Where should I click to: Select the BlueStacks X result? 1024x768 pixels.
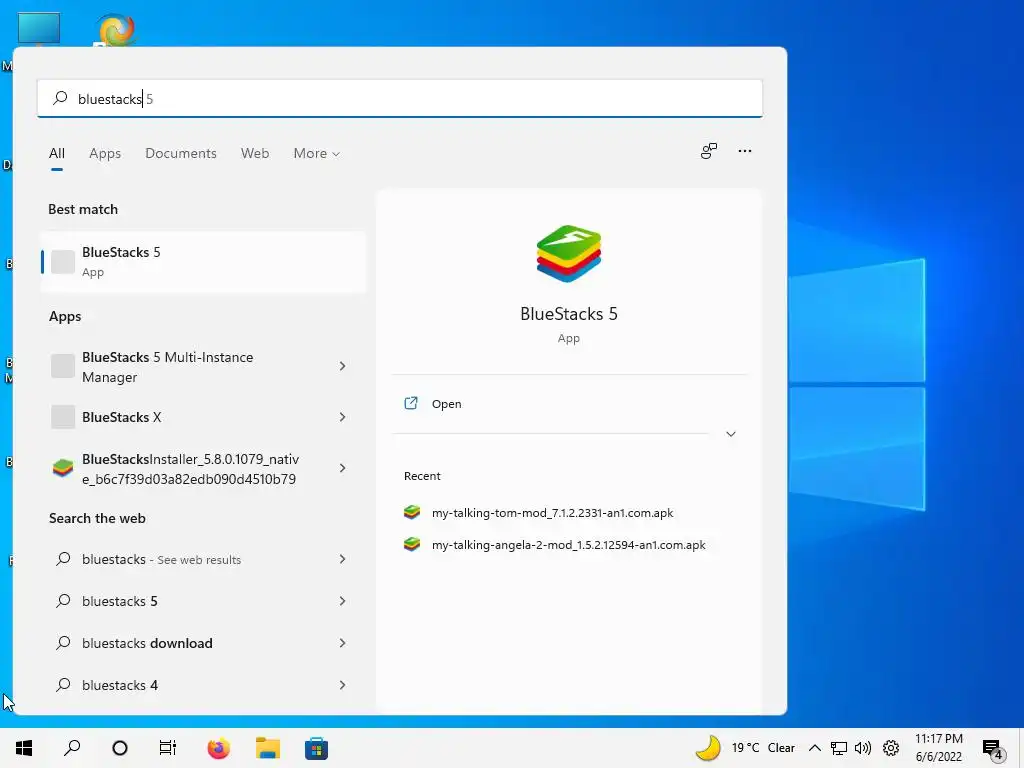[203, 417]
